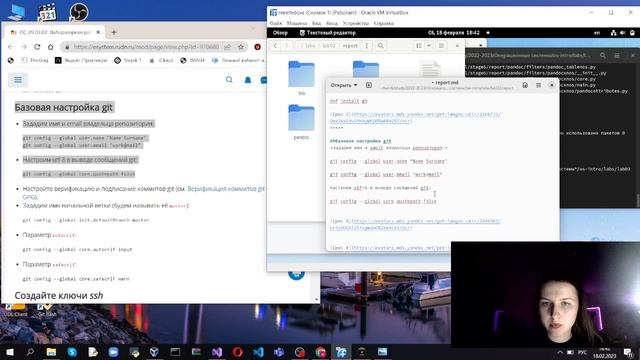Open the Машина menu in VirtualBox
This screenshot has width=640, height=360.
click(297, 23)
